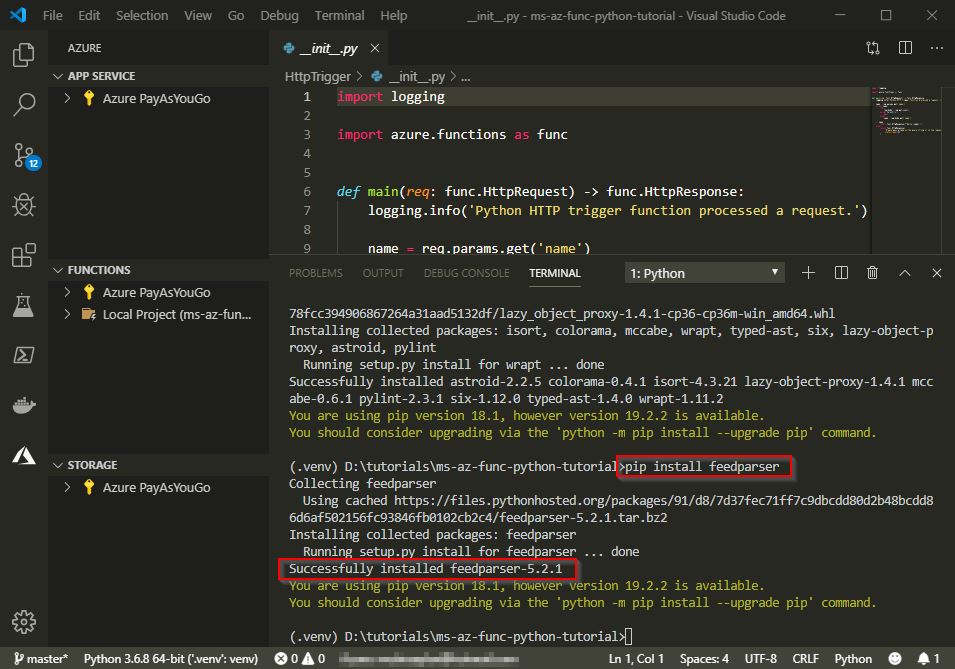Change language mode via Python status item
This screenshot has width=955, height=669.
tap(853, 659)
